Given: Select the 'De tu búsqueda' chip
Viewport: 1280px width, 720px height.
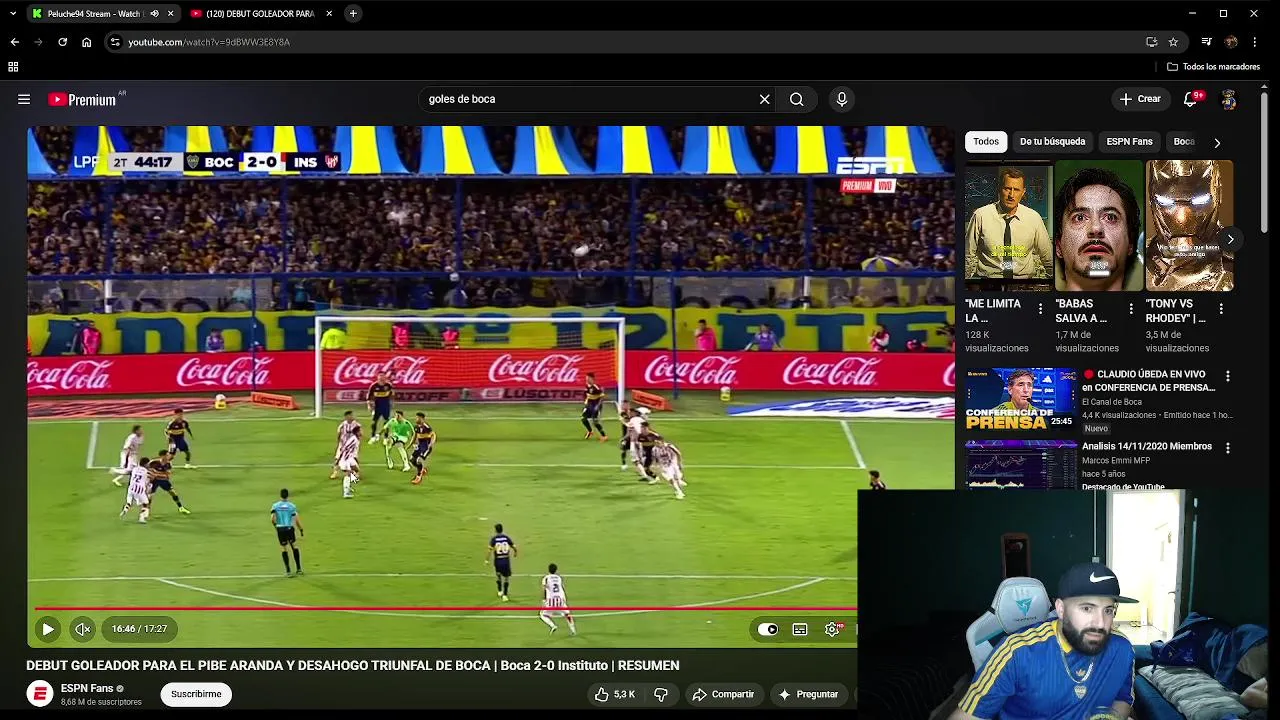Looking at the screenshot, I should click(x=1052, y=142).
